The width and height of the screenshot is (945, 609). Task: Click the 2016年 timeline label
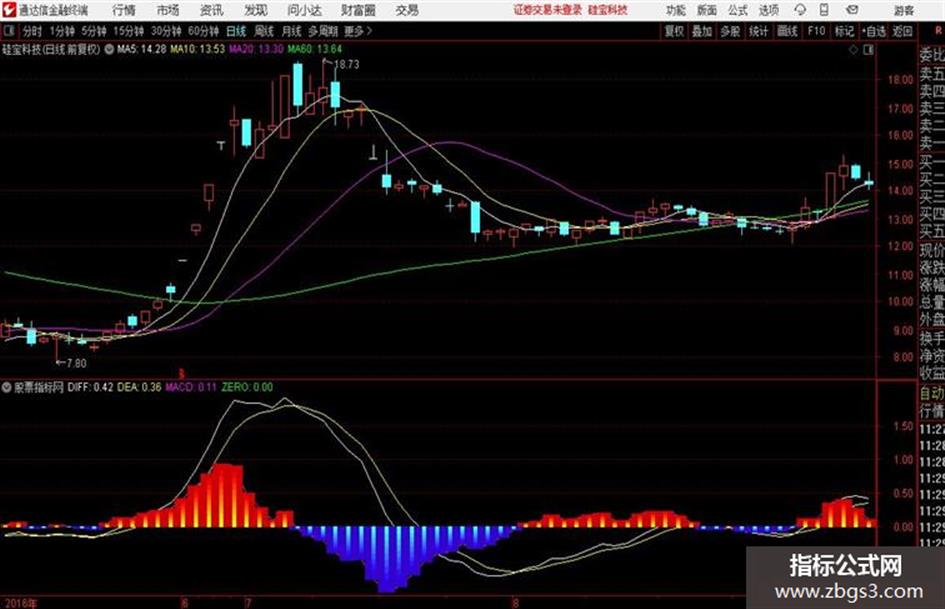tap(20, 603)
